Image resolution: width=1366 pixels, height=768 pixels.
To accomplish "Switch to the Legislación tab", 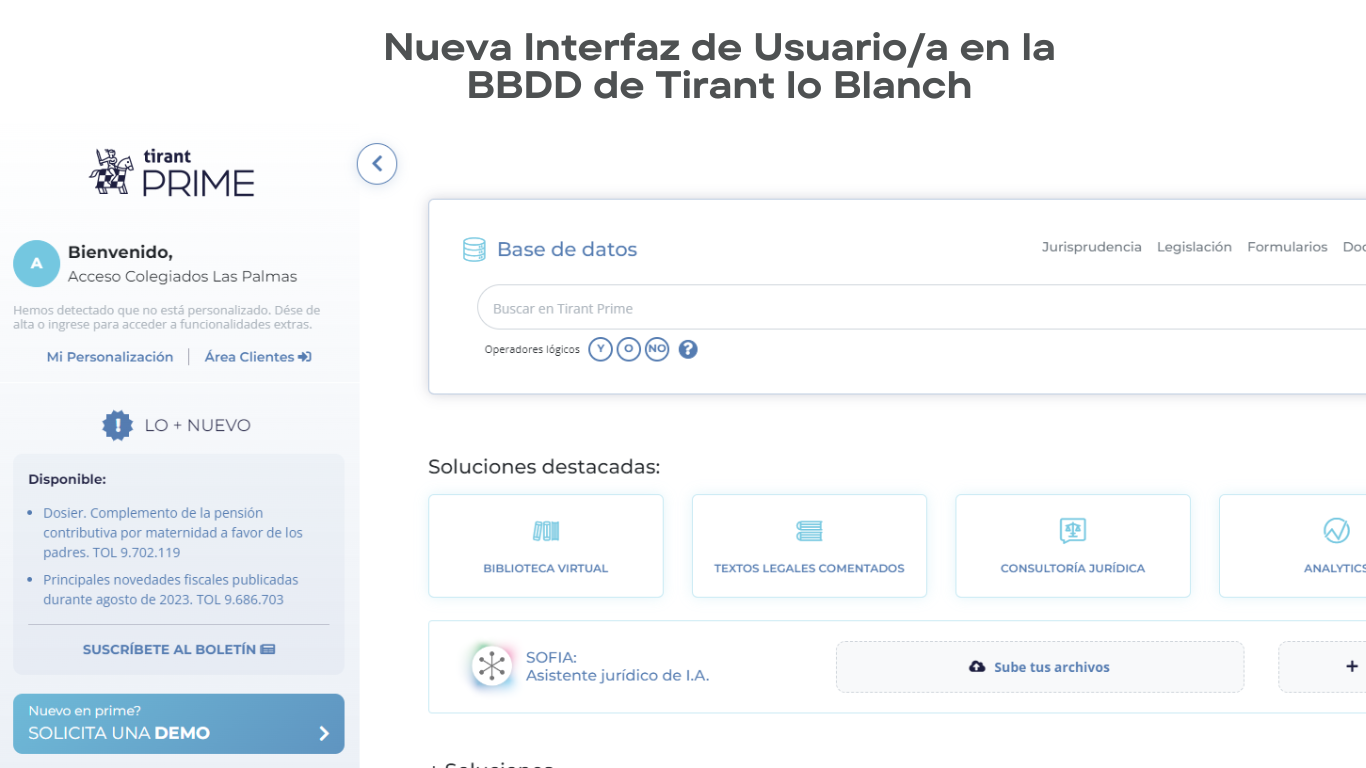I will pos(1194,247).
